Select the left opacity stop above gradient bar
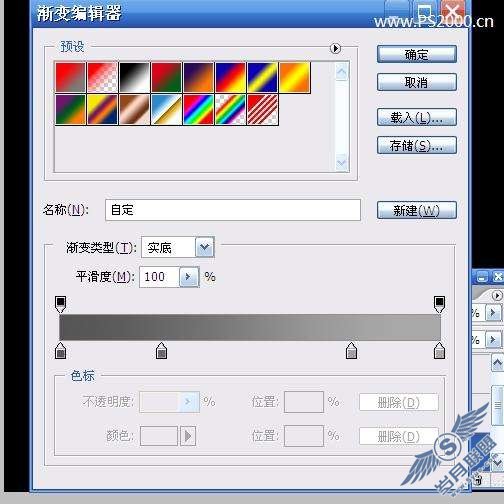This screenshot has width=504, height=504. [x=60, y=304]
